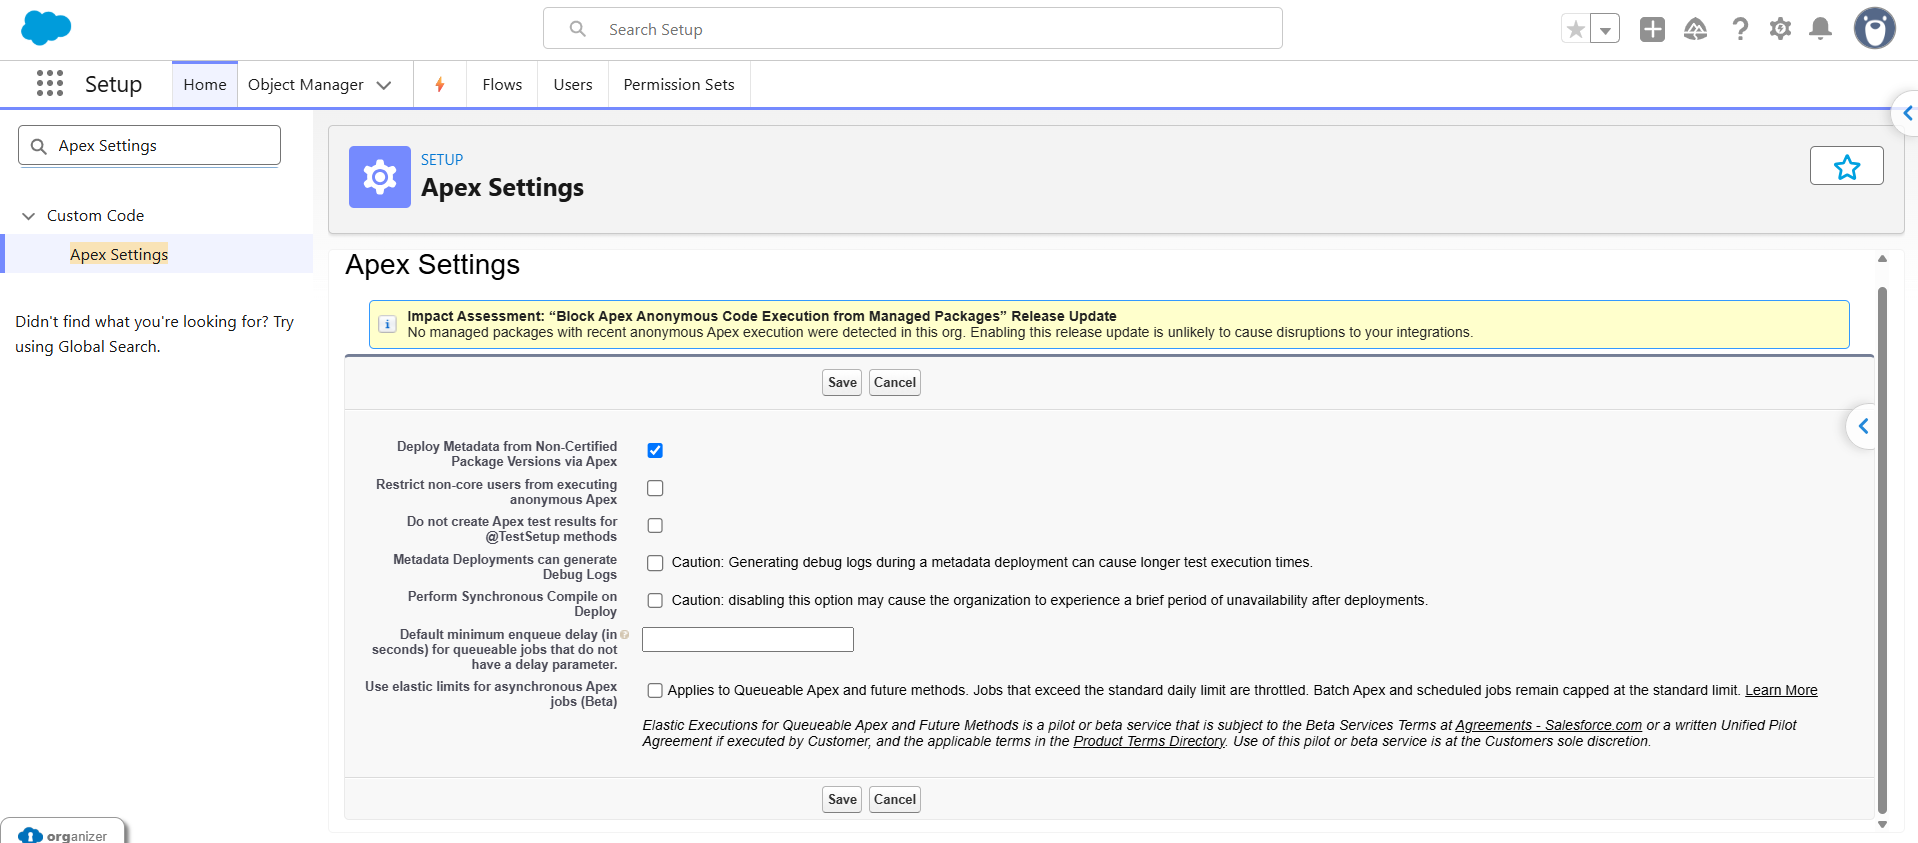Open the Agreements - Salesforce.com link

click(1548, 725)
